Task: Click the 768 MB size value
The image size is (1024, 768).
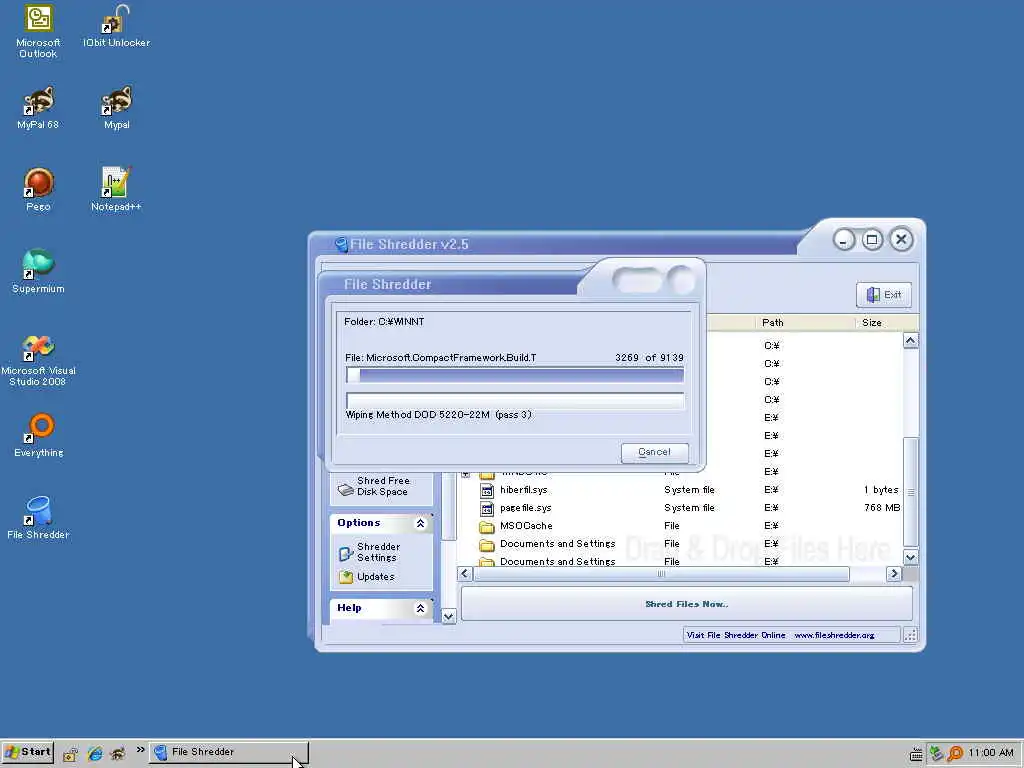Action: 882,507
